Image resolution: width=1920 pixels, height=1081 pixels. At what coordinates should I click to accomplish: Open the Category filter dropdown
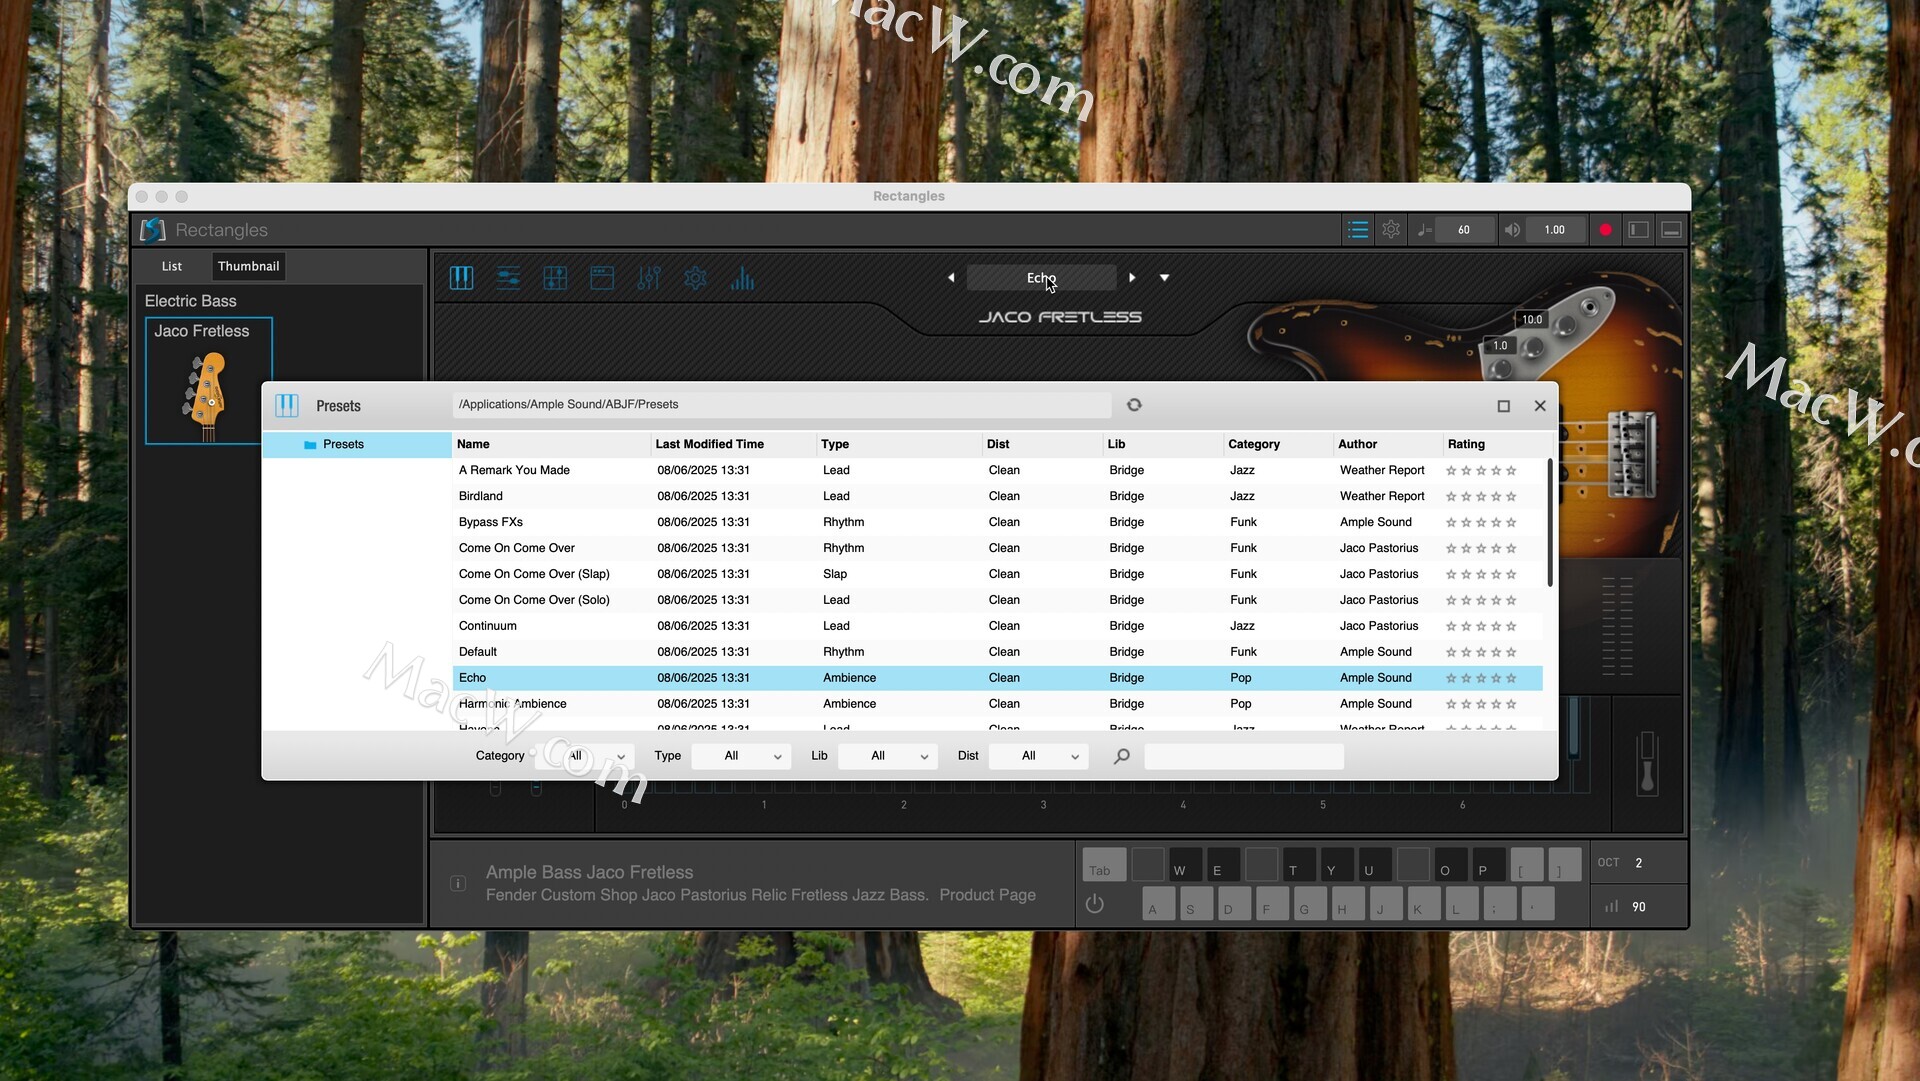point(584,756)
